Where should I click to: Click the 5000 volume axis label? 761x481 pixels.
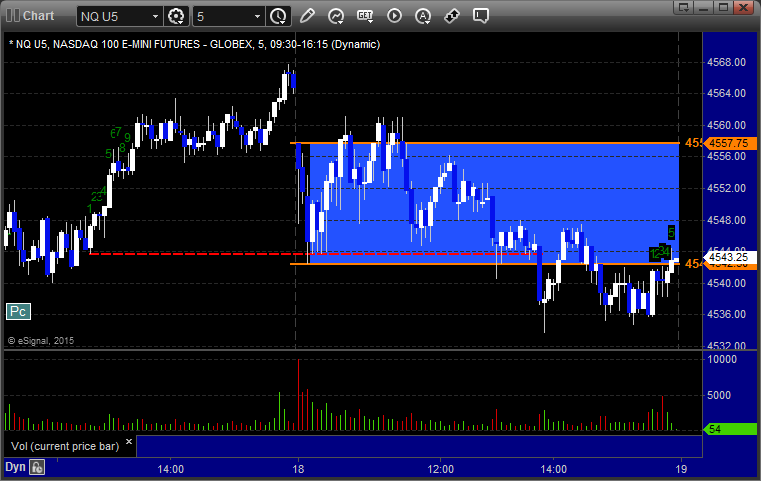coord(719,395)
